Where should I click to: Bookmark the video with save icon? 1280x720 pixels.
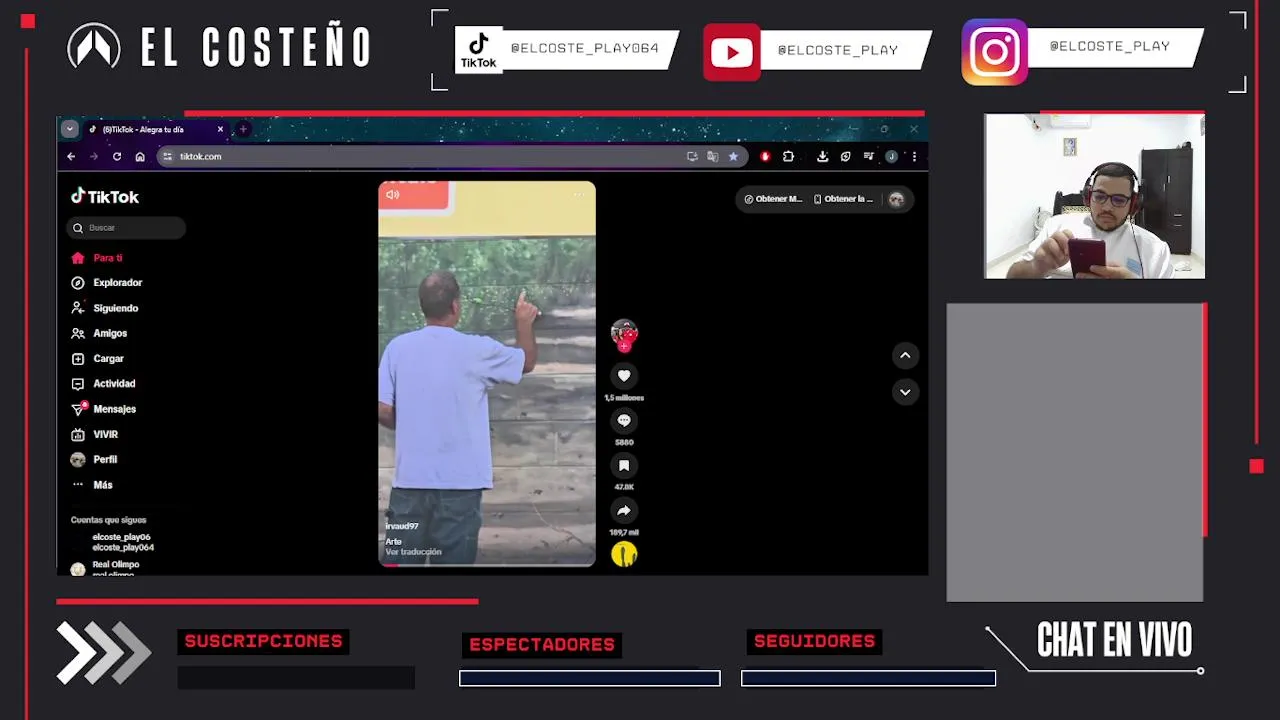tap(624, 466)
